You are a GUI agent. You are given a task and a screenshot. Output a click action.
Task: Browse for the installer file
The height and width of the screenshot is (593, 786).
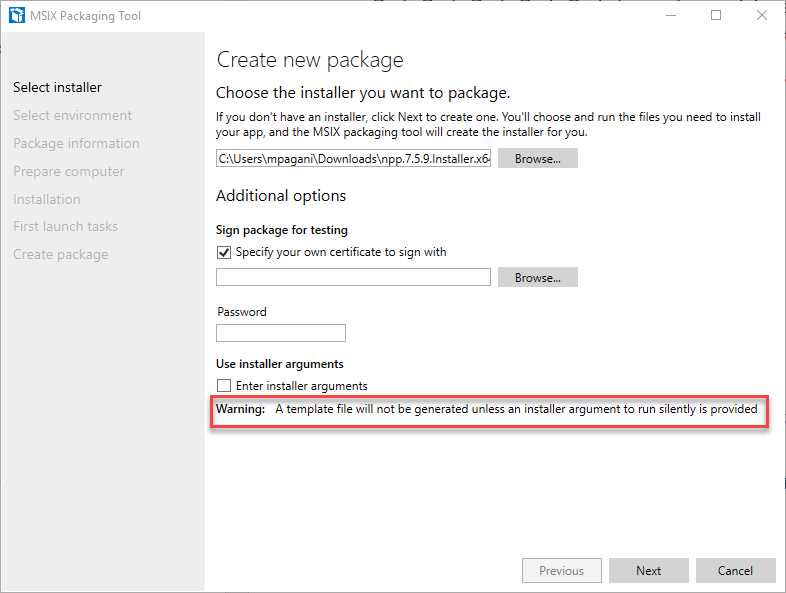tap(537, 158)
